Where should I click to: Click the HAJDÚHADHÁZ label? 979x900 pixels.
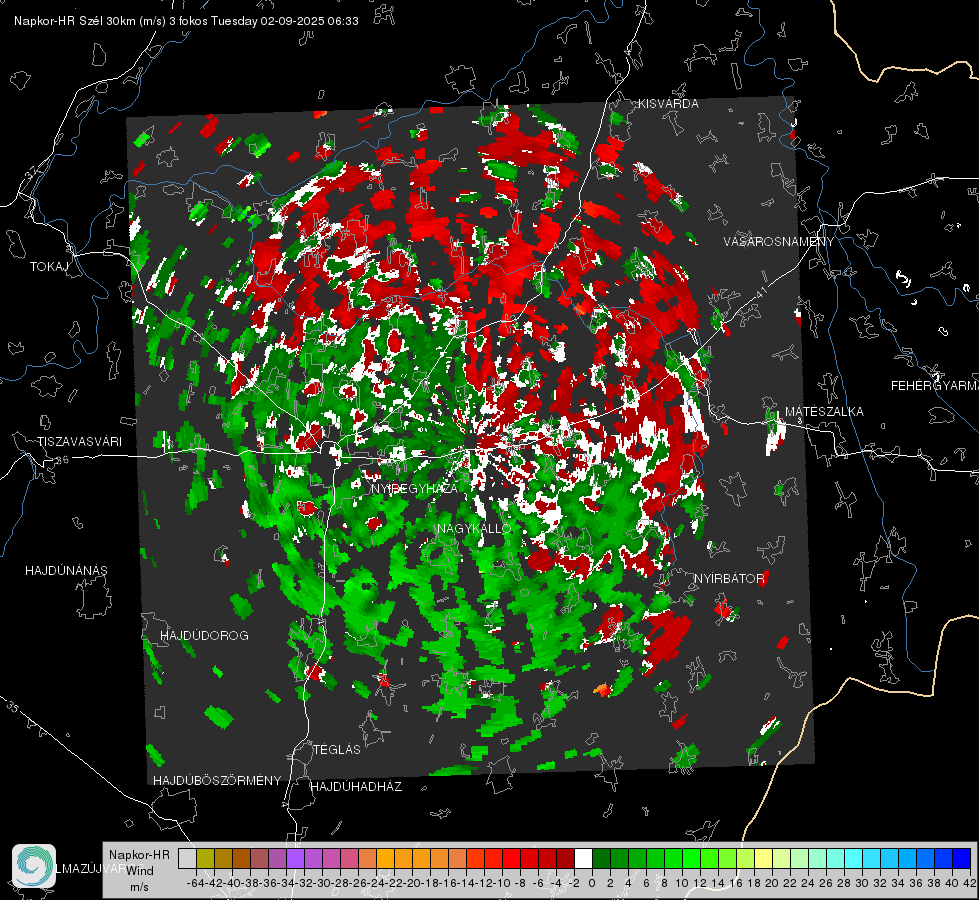pos(357,786)
